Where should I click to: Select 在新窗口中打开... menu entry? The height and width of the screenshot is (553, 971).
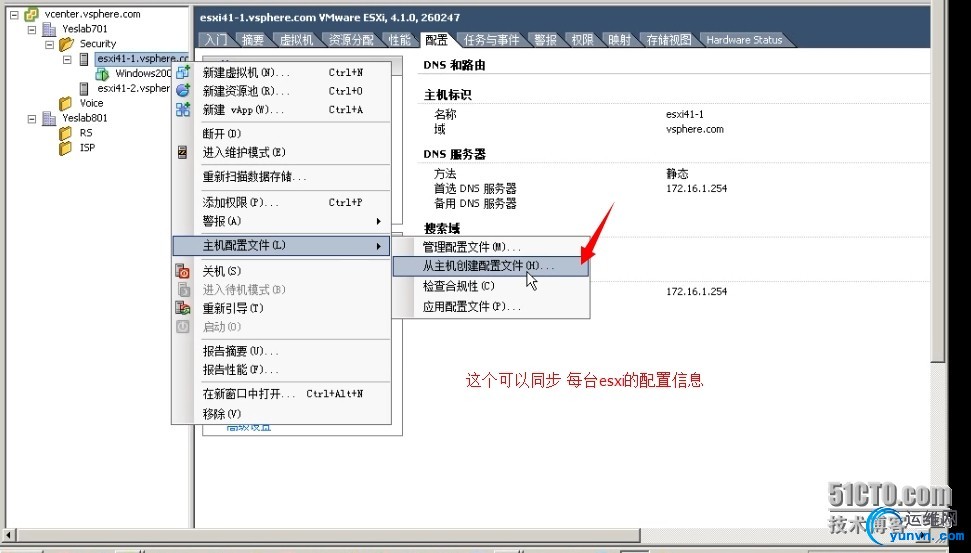(282, 394)
